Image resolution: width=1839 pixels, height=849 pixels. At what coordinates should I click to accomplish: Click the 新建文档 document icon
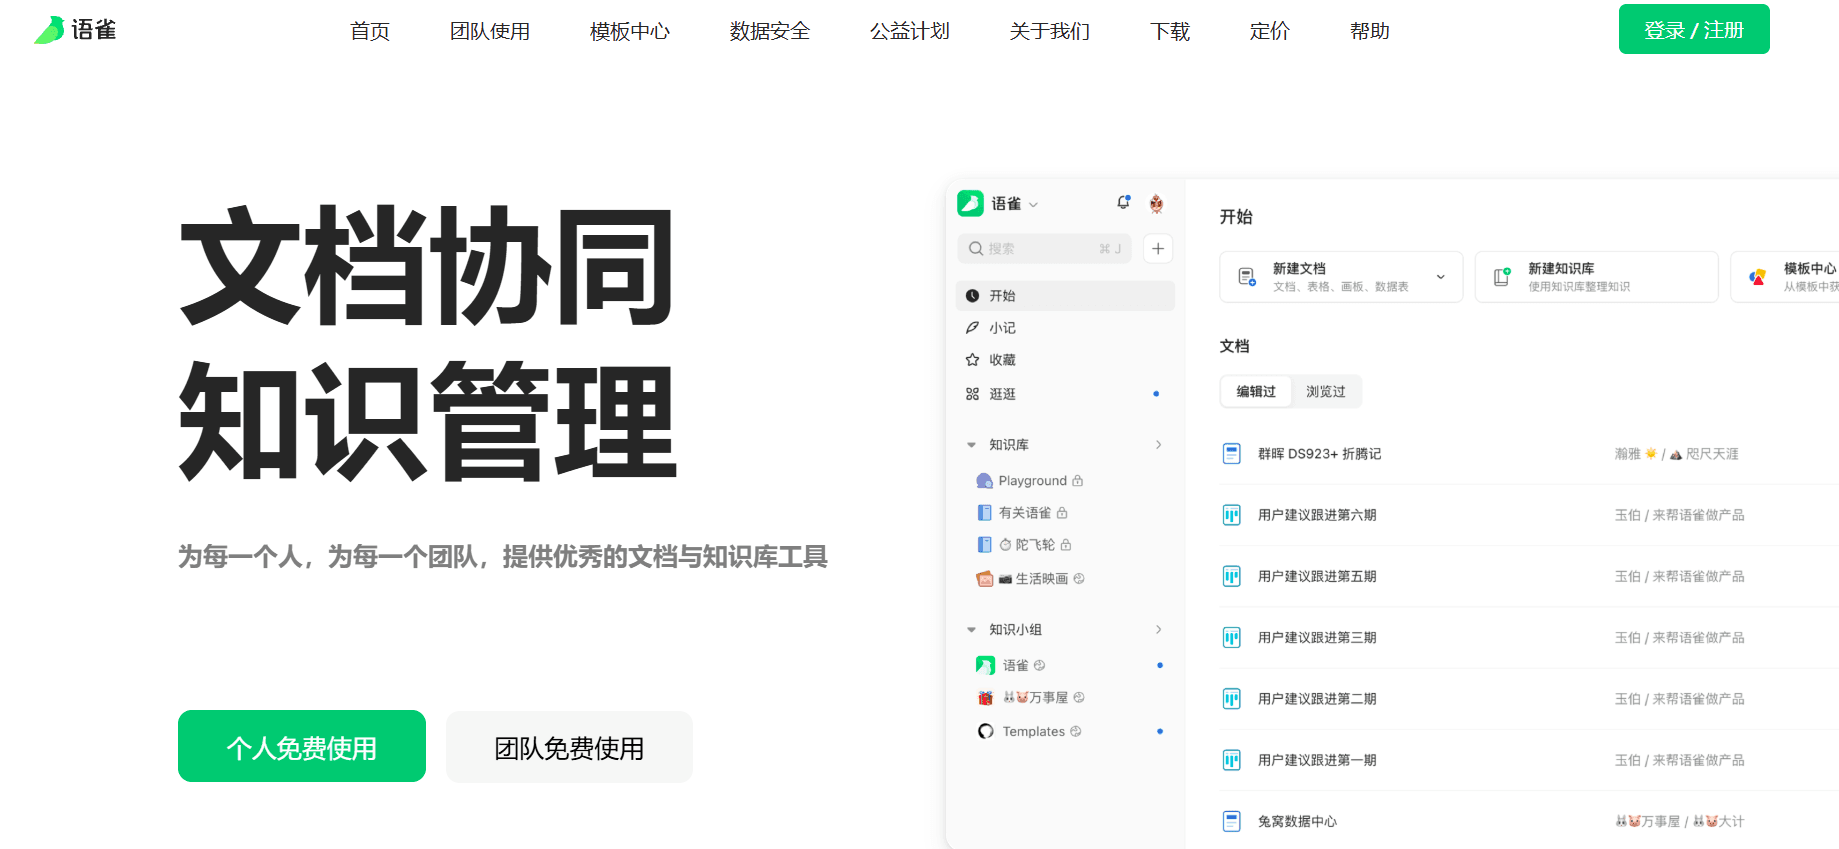point(1247,277)
